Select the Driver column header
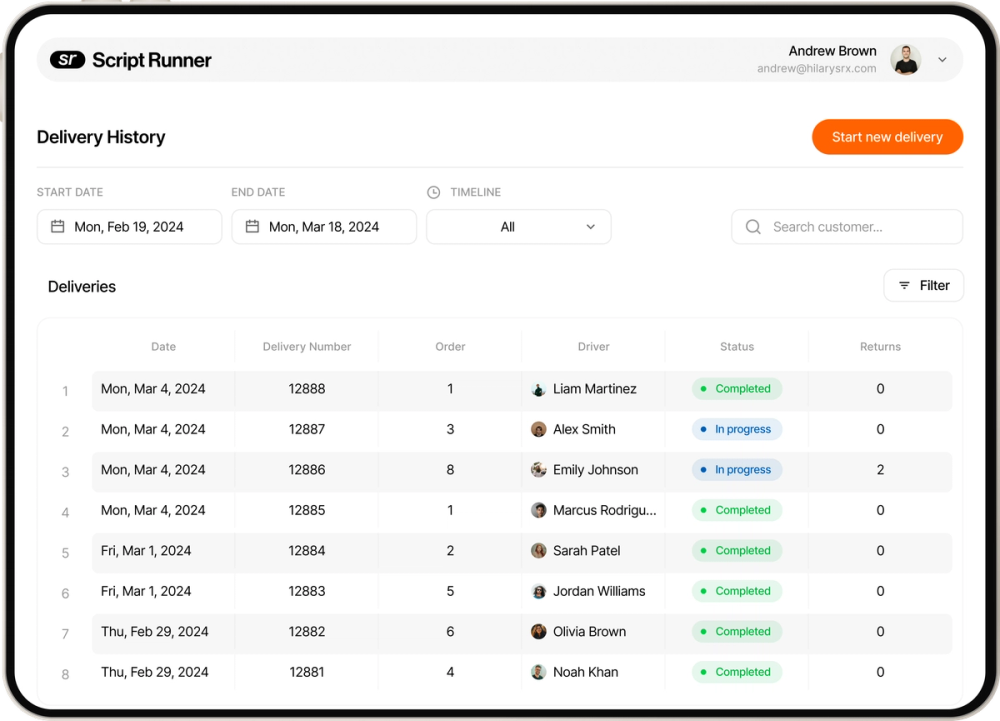1000x721 pixels. coord(593,346)
